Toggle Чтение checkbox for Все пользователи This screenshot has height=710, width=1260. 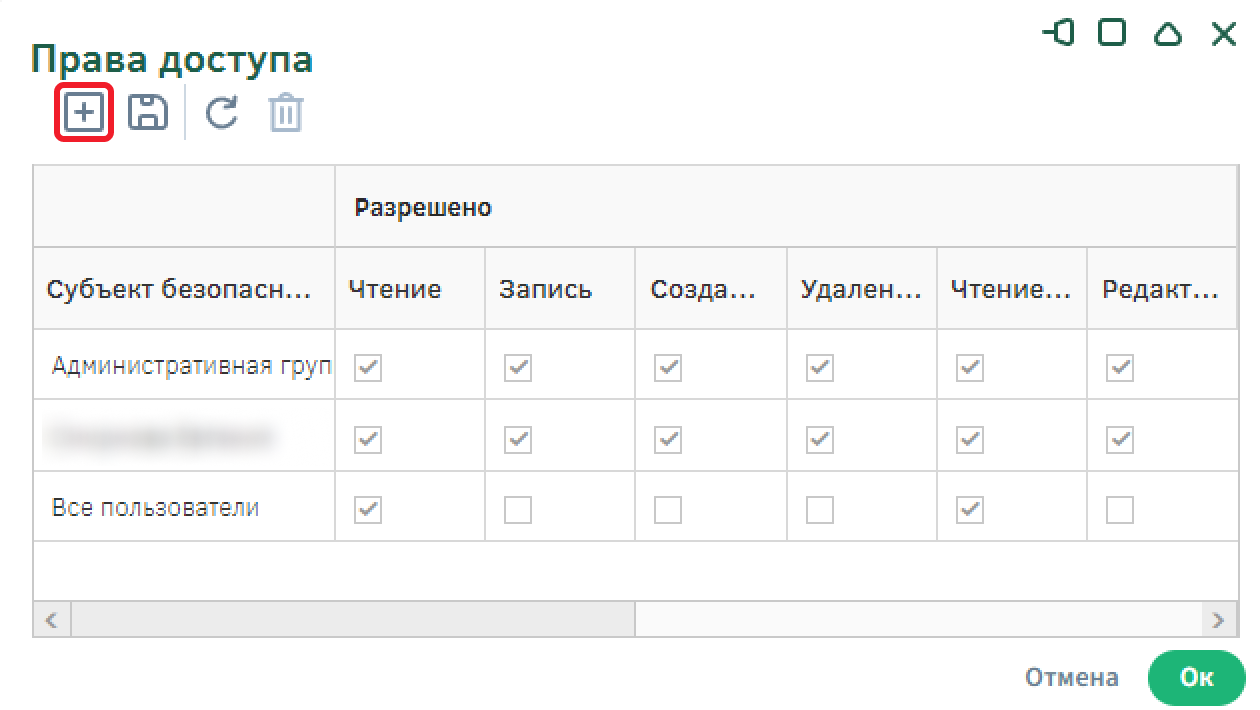(x=369, y=510)
